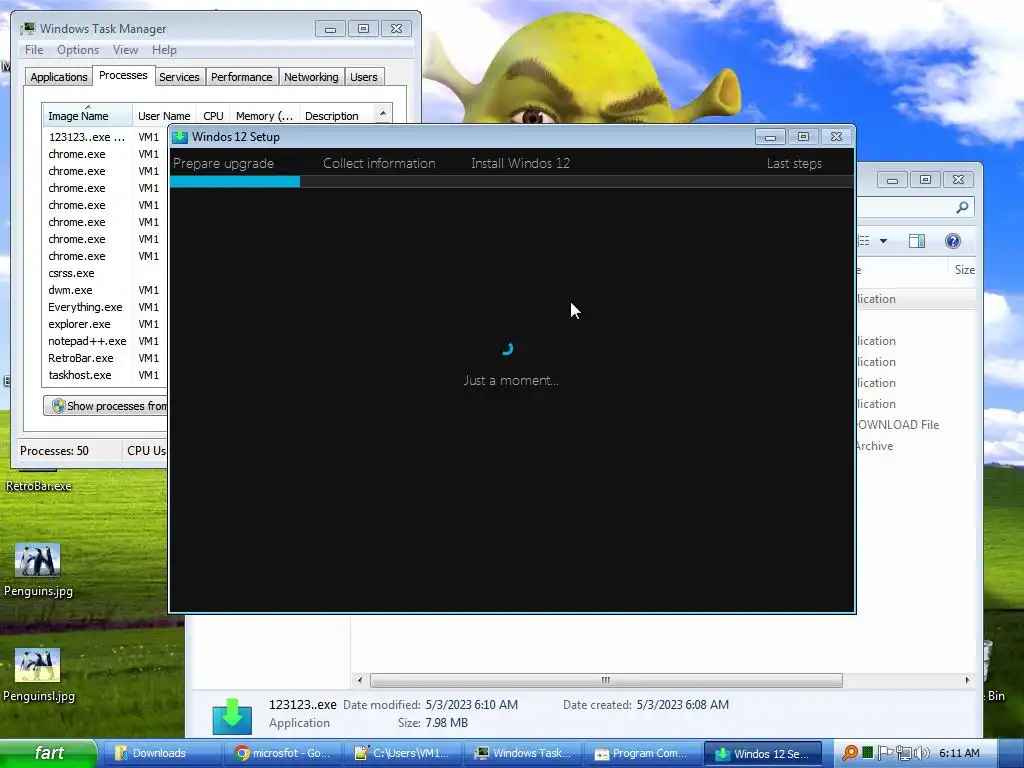The height and width of the screenshot is (768, 1024).
Task: Switch to the Program Com... taskbar button
Action: [x=641, y=753]
